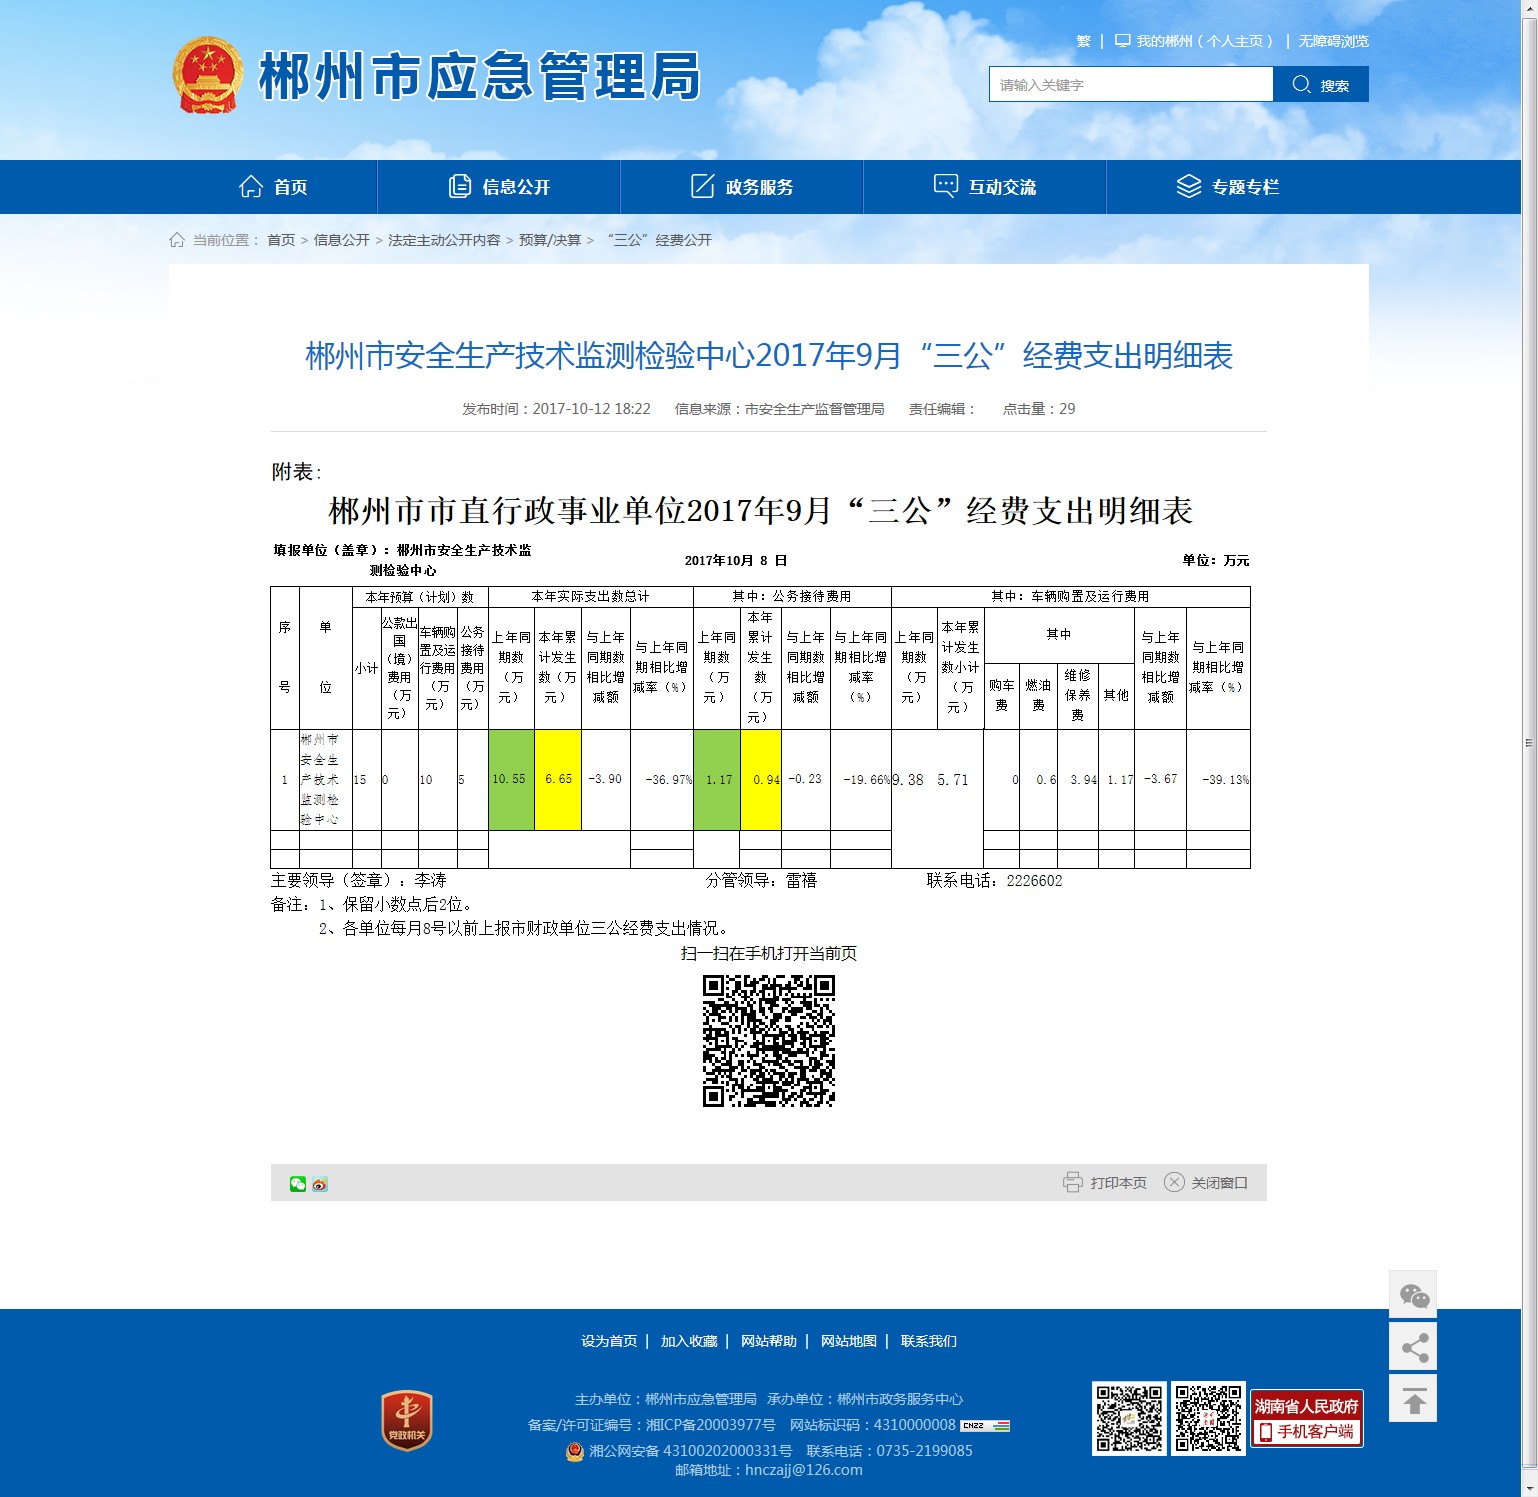This screenshot has height=1497, width=1538.
Task: Click the 搜索 search button
Action: pyautogui.click(x=1321, y=84)
